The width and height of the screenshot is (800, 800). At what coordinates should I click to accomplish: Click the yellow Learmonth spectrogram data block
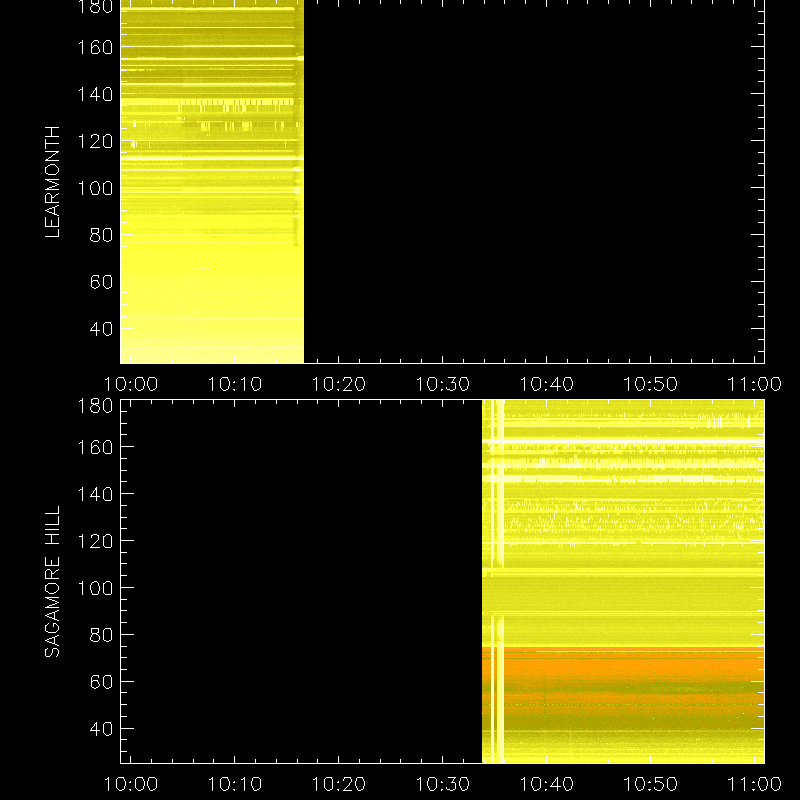(x=212, y=182)
